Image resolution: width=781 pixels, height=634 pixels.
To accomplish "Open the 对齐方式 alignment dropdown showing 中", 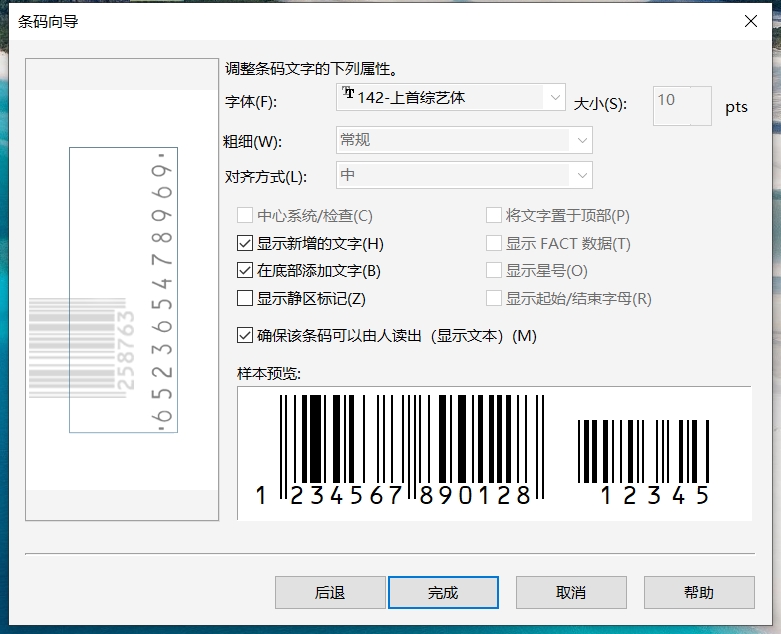I will (464, 175).
